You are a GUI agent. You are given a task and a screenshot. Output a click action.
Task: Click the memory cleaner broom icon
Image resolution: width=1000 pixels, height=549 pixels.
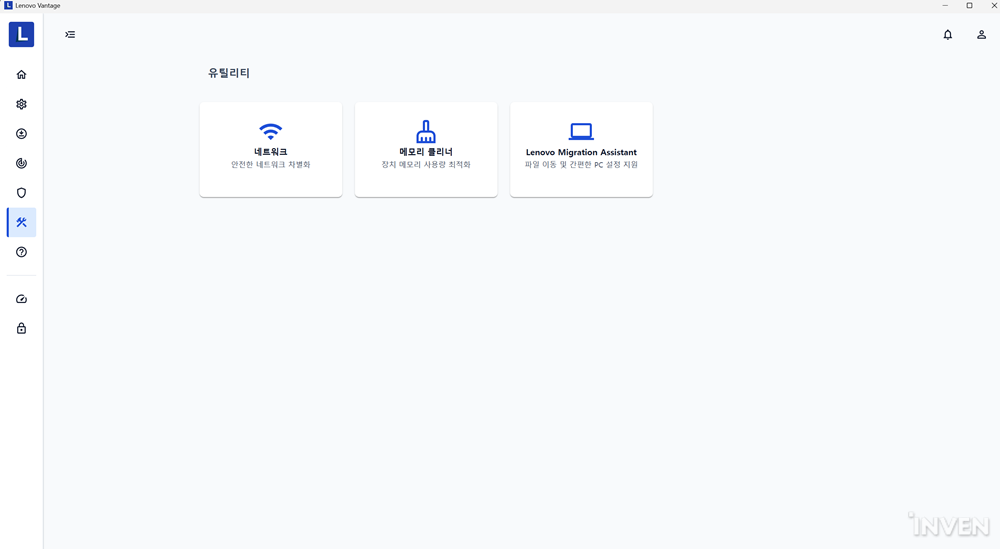point(426,131)
